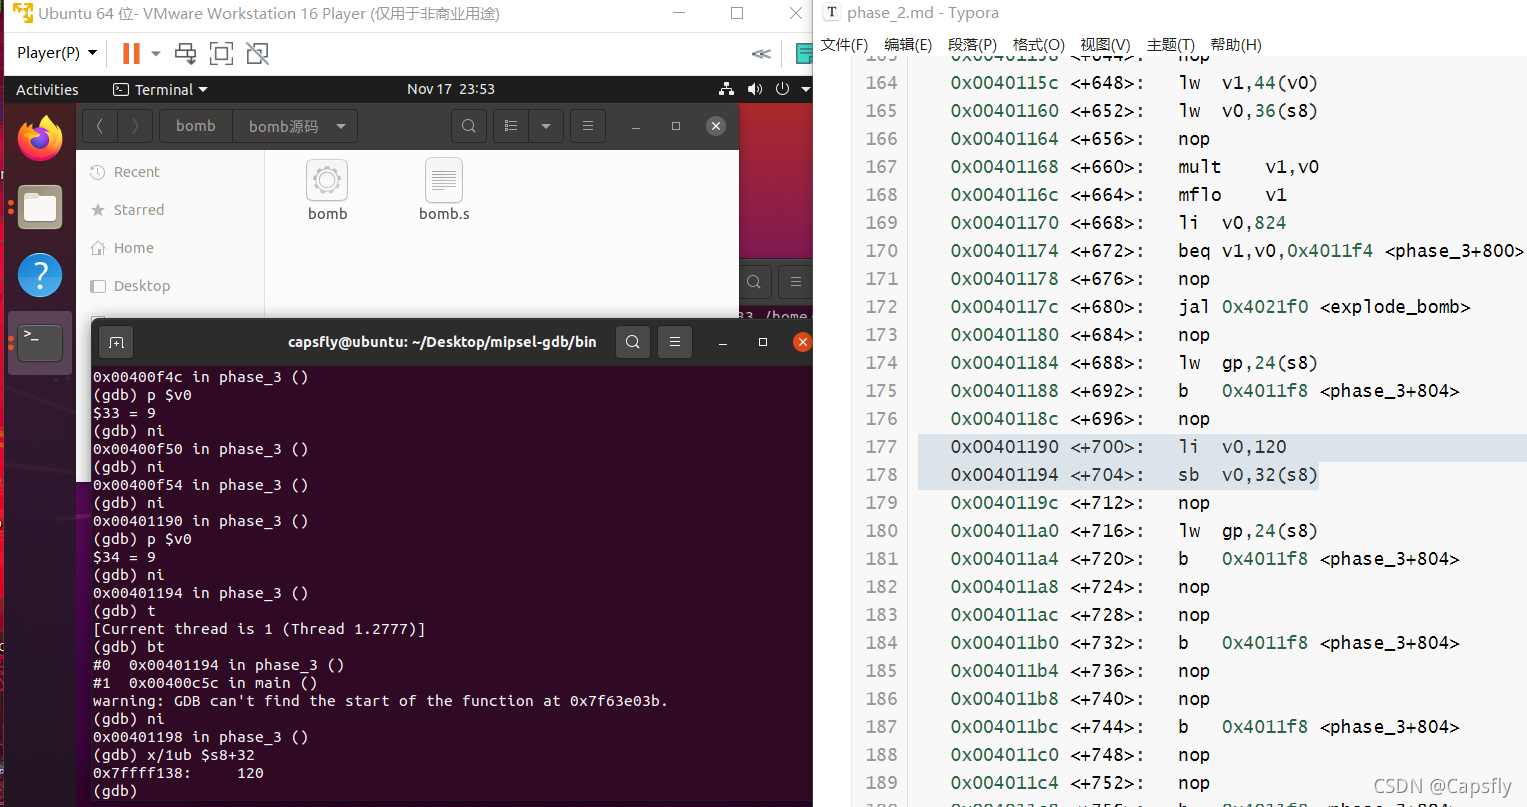
Task: Go to Home in Files sidebar
Action: click(135, 248)
